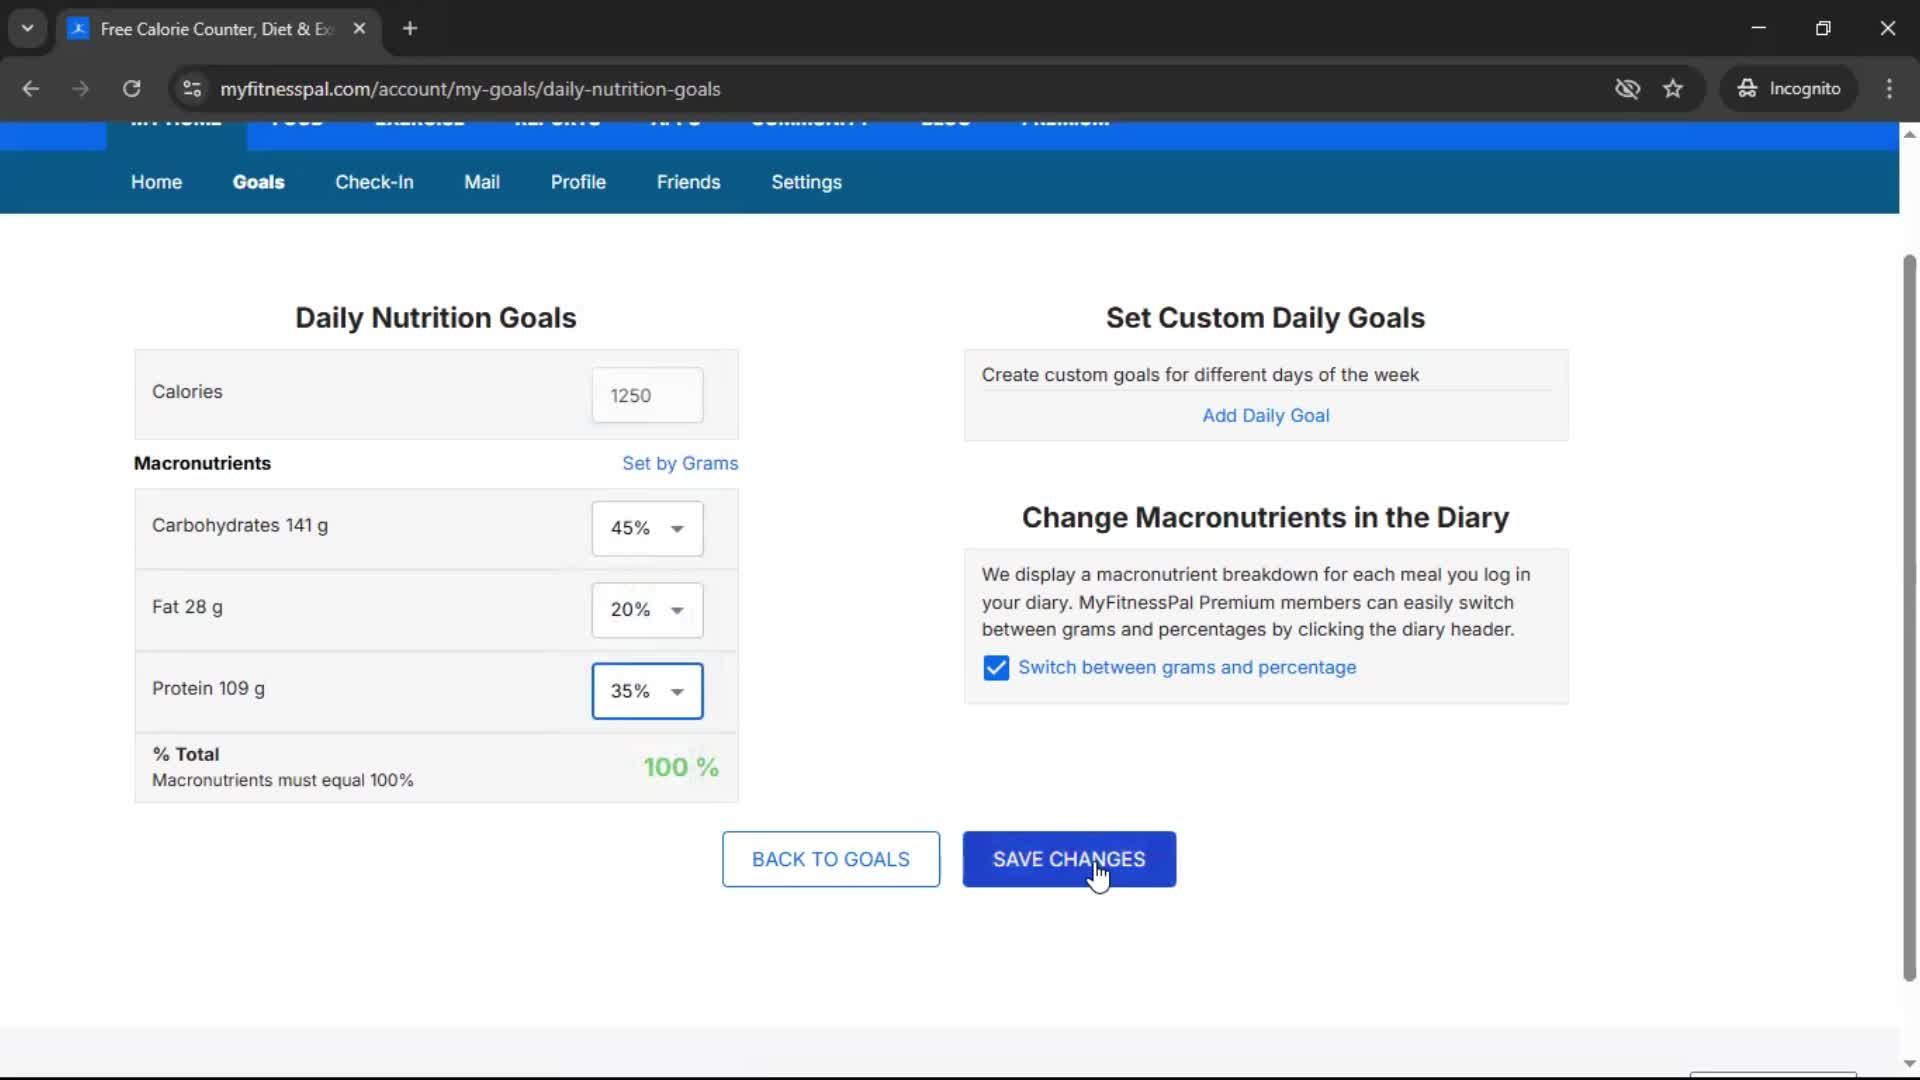Image resolution: width=1920 pixels, height=1080 pixels.
Task: Click the third-party cookies blocked eye icon
Action: [1627, 89]
